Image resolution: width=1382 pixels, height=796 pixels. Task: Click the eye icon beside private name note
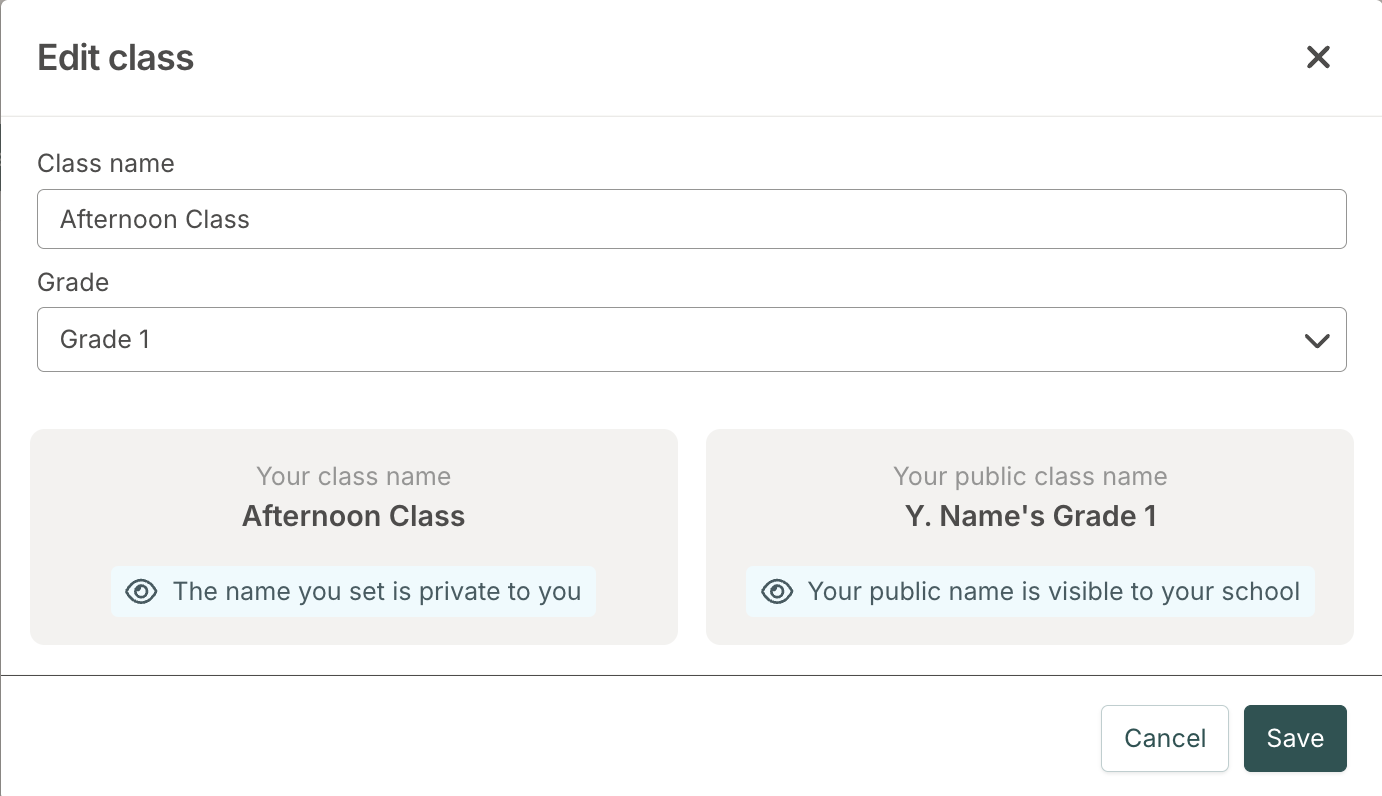[x=141, y=592]
